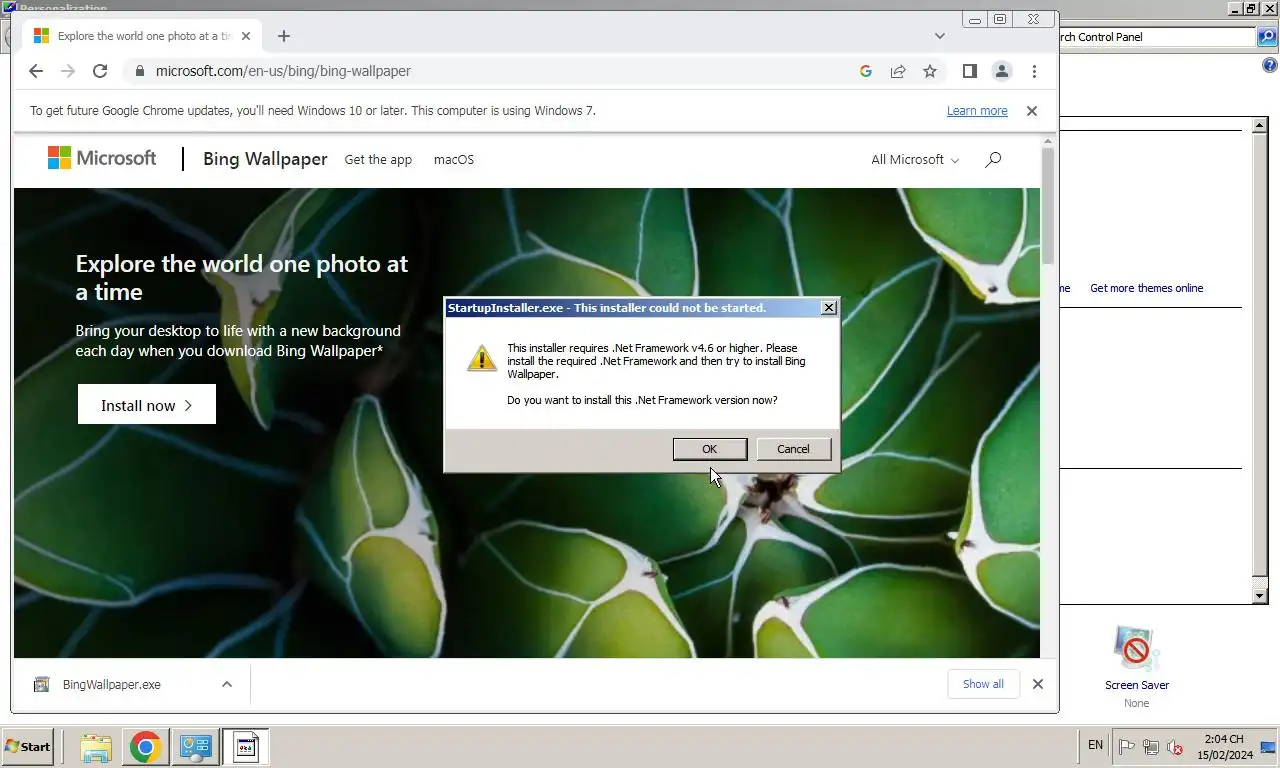The image size is (1280, 768).
Task: Open Control Panel help icon
Action: point(1270,66)
